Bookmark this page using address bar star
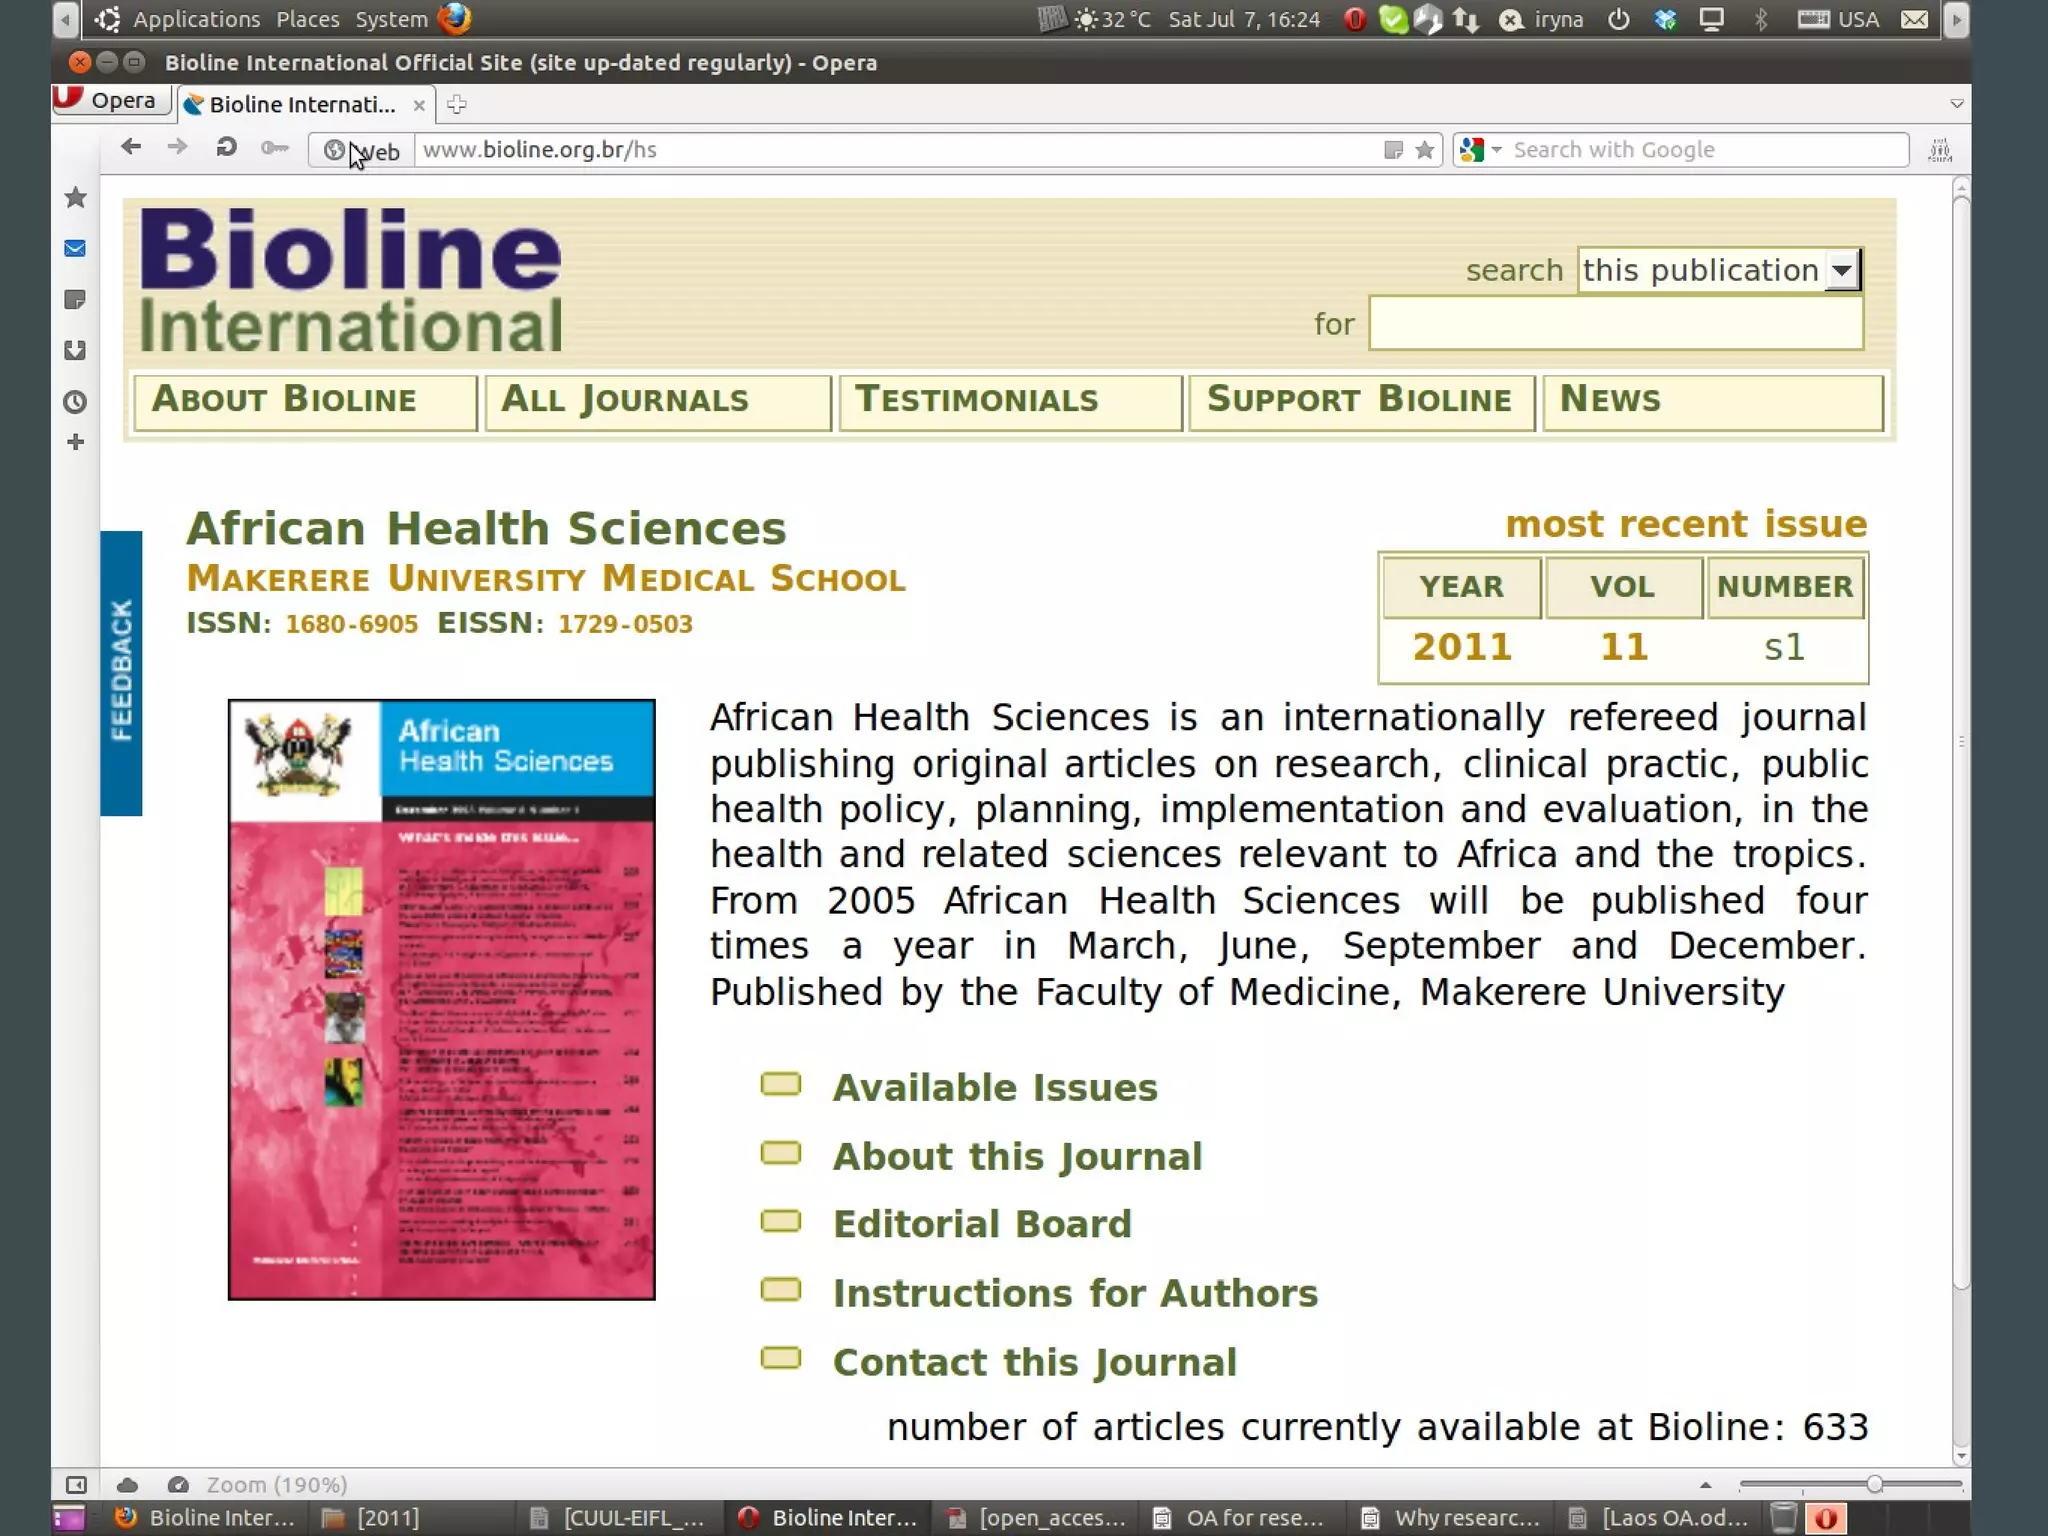The image size is (2048, 1536). (x=1425, y=150)
